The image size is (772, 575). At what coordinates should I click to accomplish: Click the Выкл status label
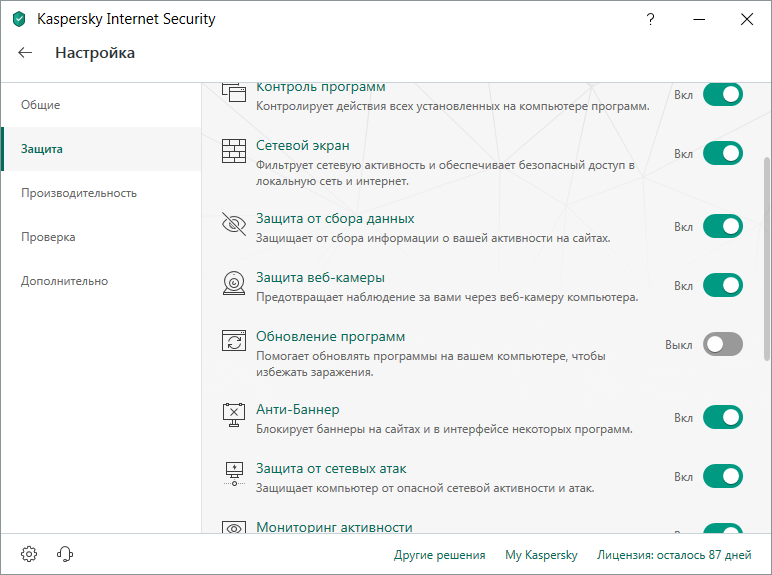(678, 345)
